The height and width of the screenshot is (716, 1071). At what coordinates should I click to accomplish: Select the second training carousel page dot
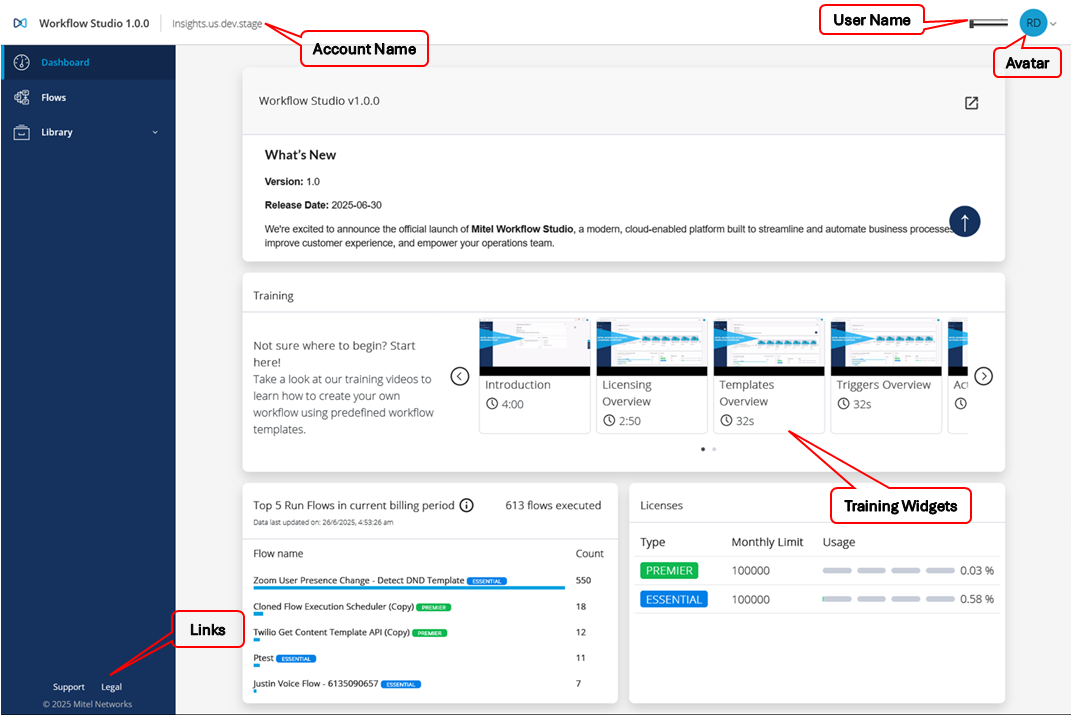[x=714, y=449]
